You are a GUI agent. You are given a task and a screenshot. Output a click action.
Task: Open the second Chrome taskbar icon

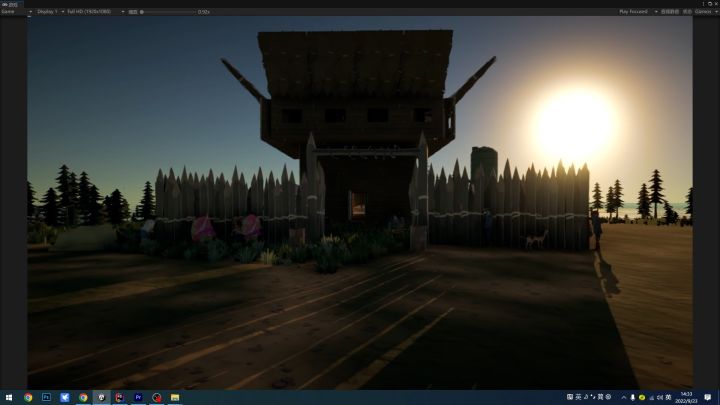[x=83, y=398]
